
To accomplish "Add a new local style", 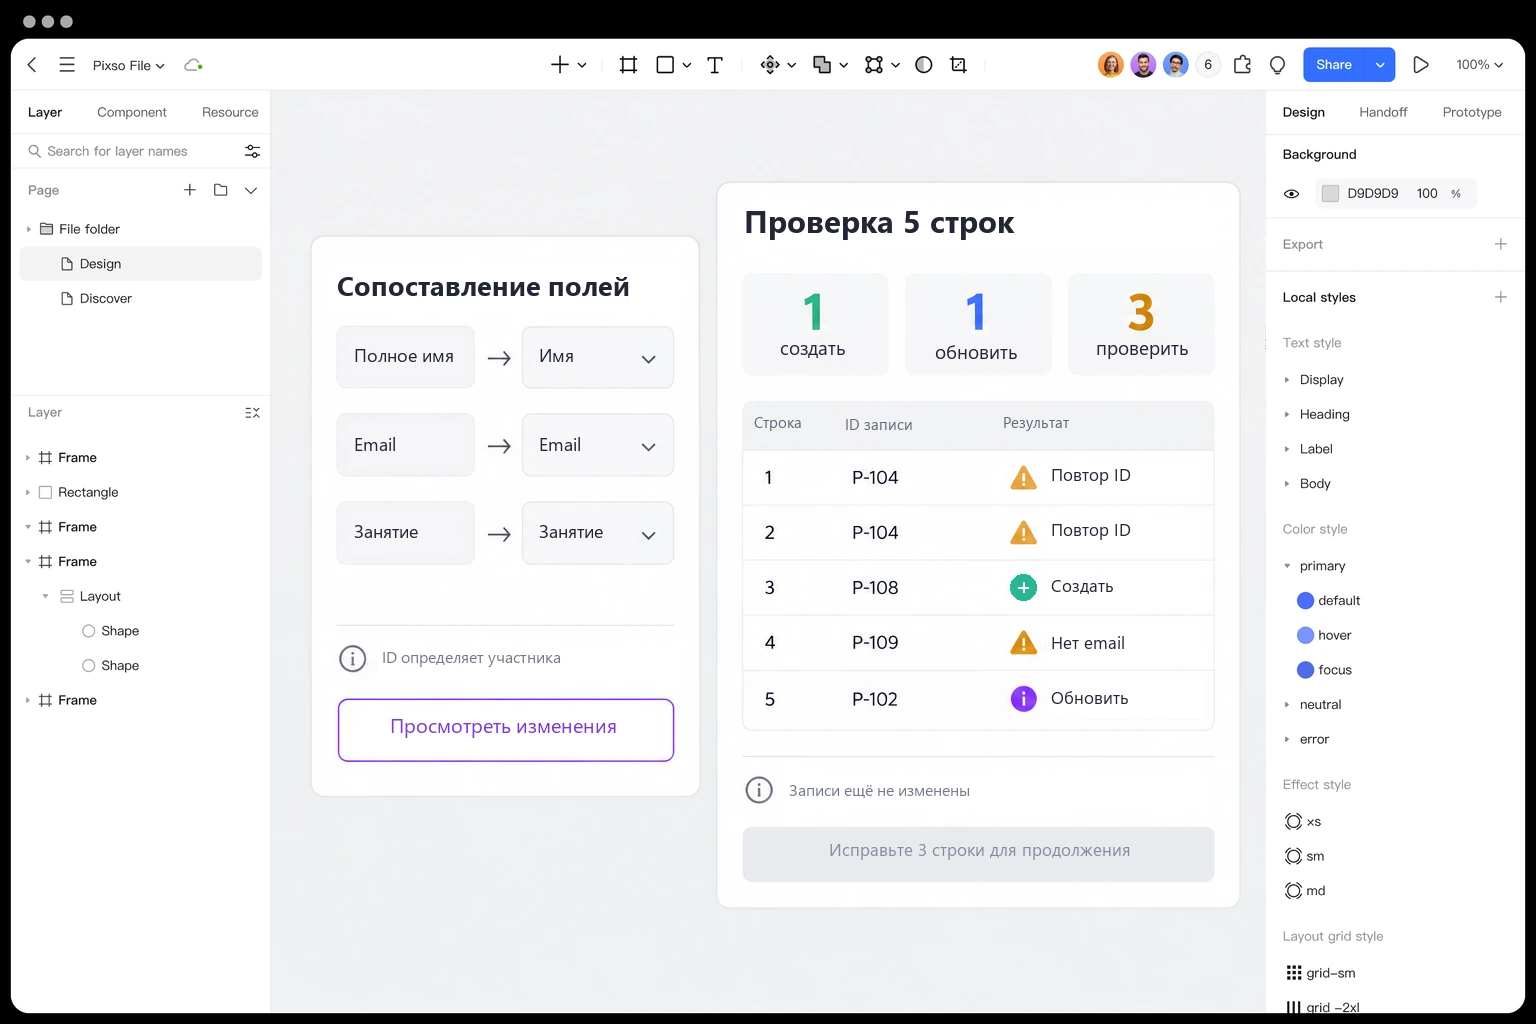I will coord(1500,297).
